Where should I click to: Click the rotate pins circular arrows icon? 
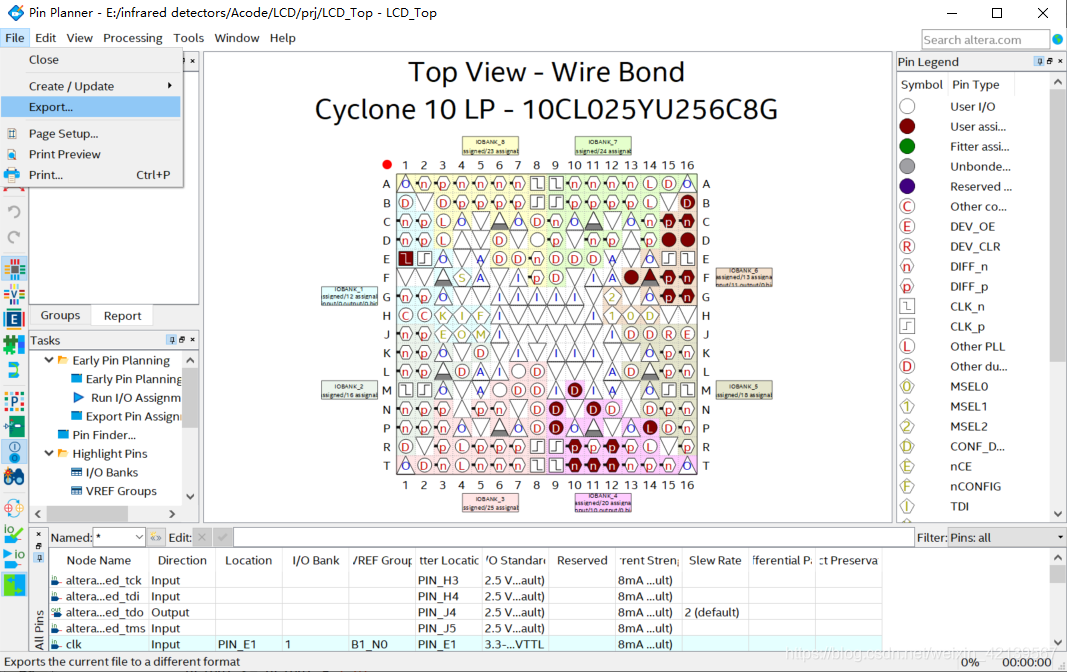pos(14,507)
